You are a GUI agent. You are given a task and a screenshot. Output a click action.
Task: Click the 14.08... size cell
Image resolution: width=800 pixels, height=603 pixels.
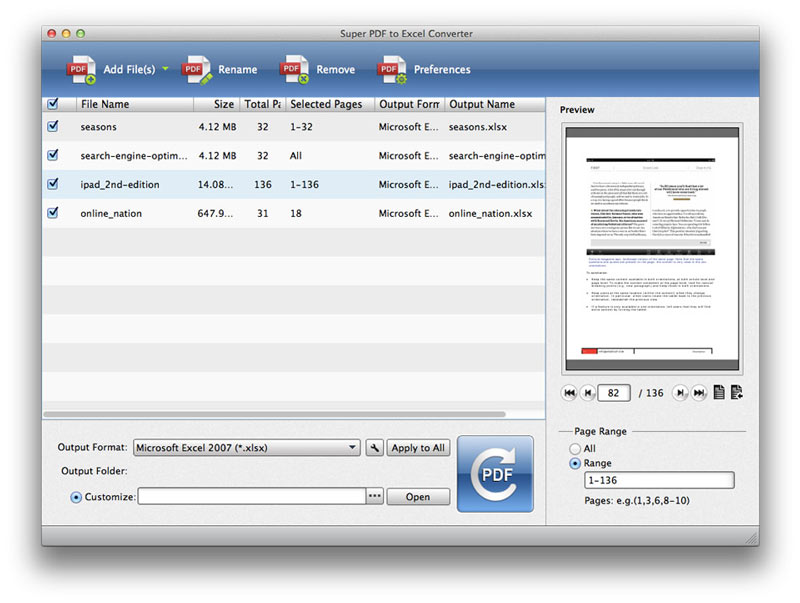coord(215,185)
